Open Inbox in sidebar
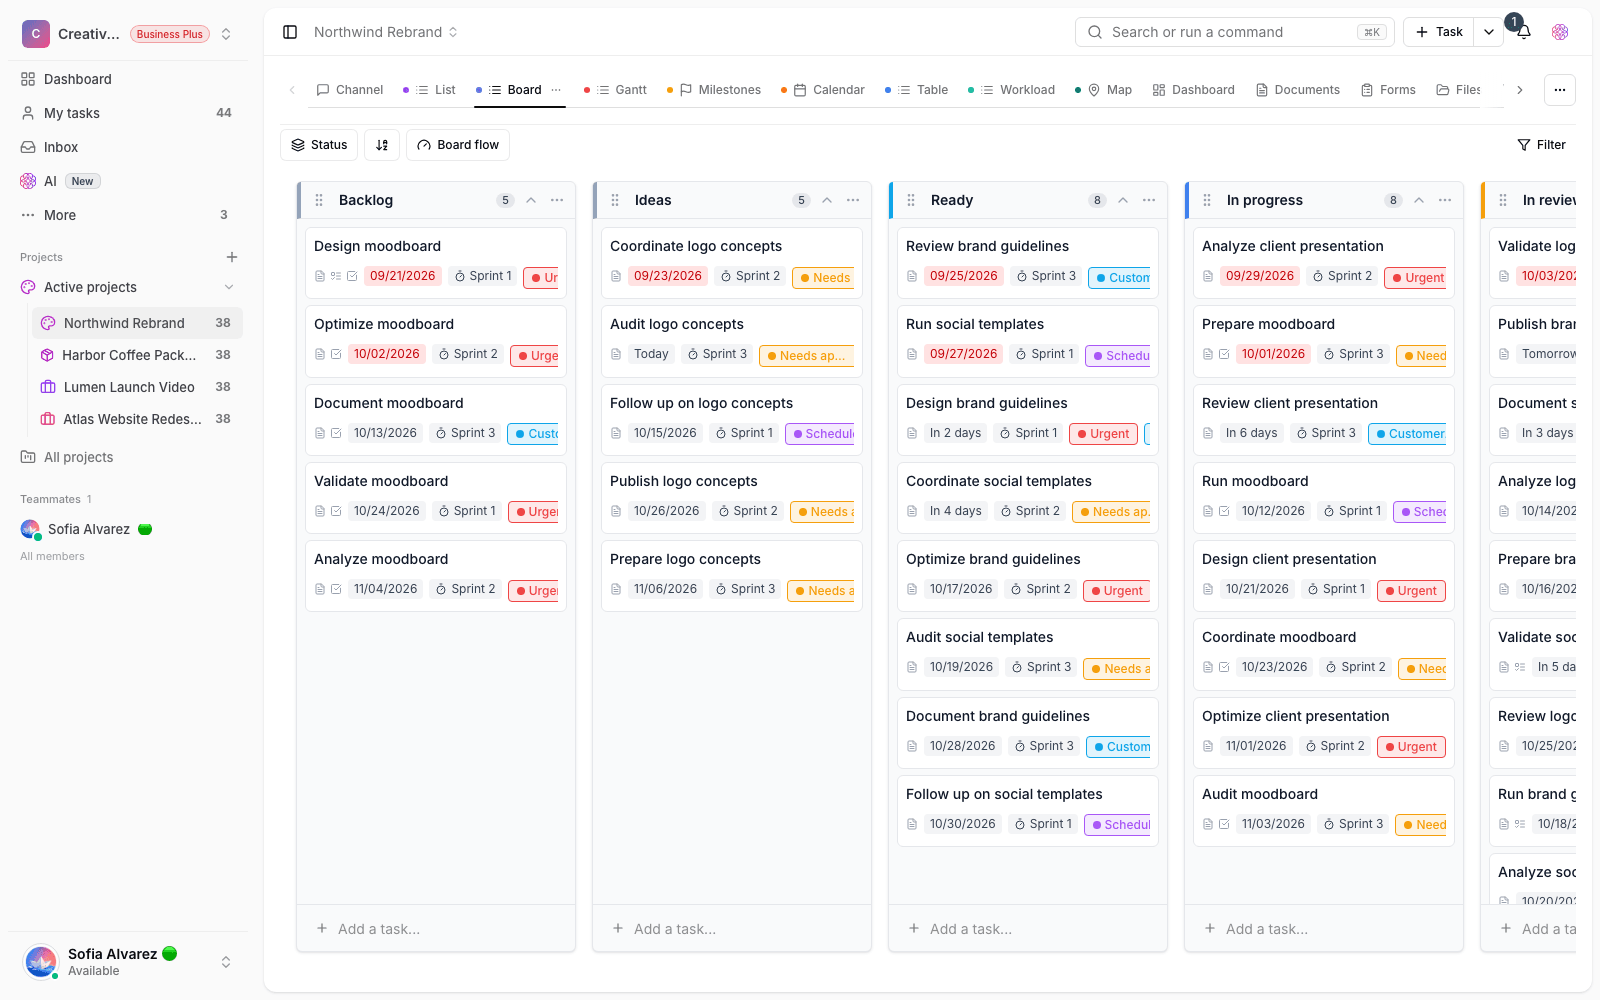1600x1000 pixels. [x=128, y=147]
